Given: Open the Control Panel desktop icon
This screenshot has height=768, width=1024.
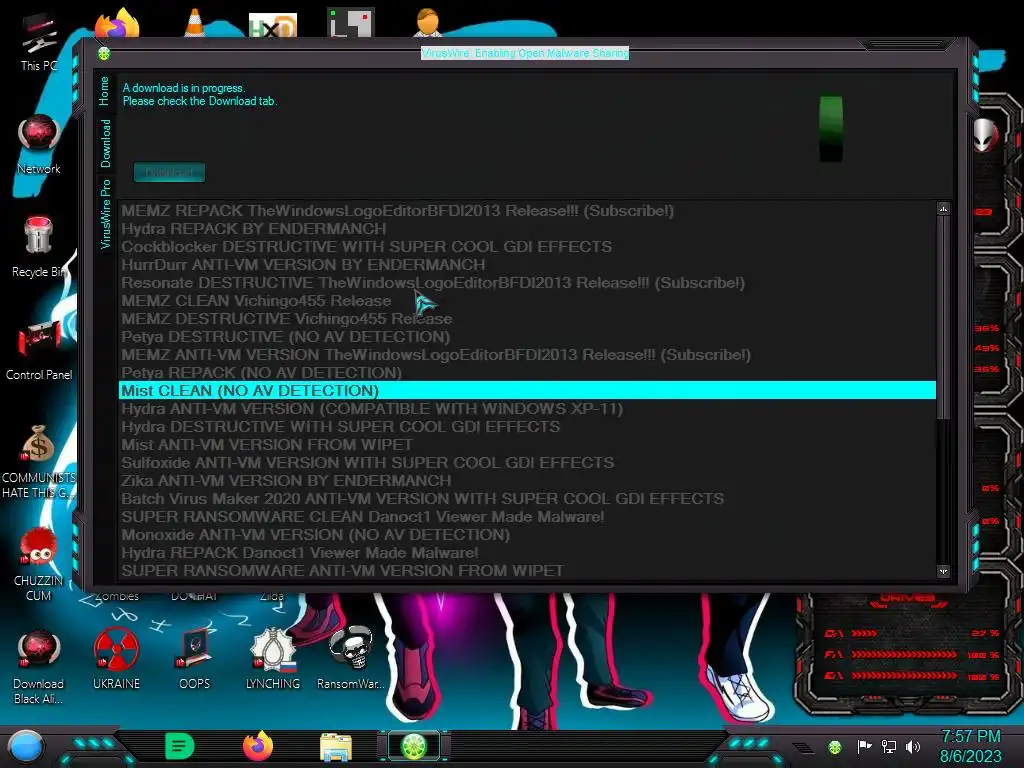Looking at the screenshot, I should click(x=39, y=350).
